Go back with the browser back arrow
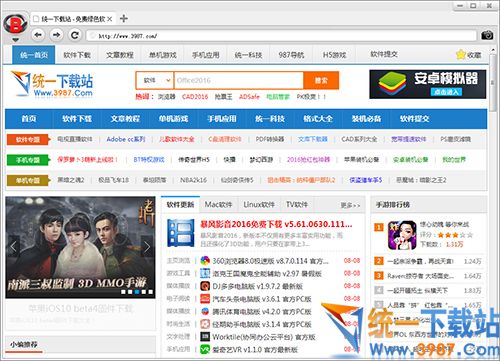The width and height of the screenshot is (500, 361). (38, 35)
